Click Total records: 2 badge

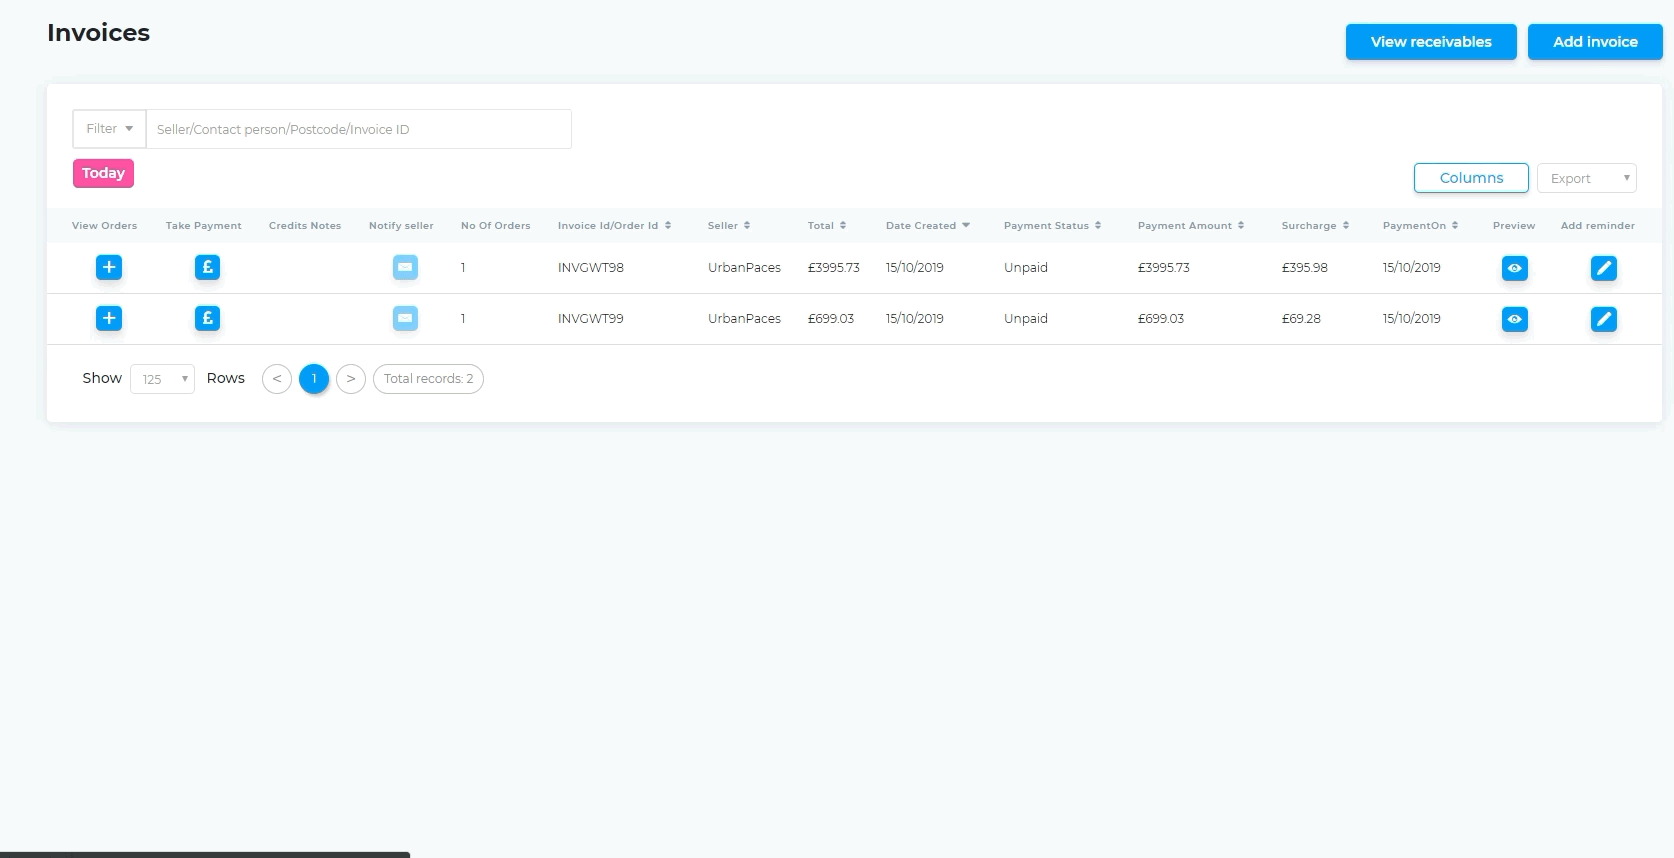(x=428, y=379)
